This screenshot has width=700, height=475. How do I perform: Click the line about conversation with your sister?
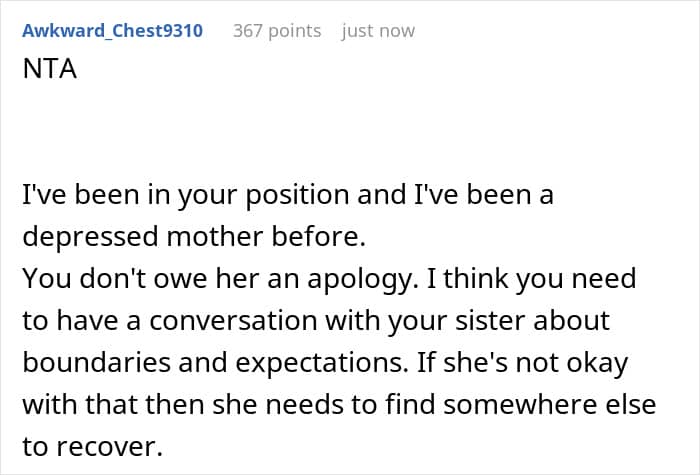pyautogui.click(x=316, y=321)
